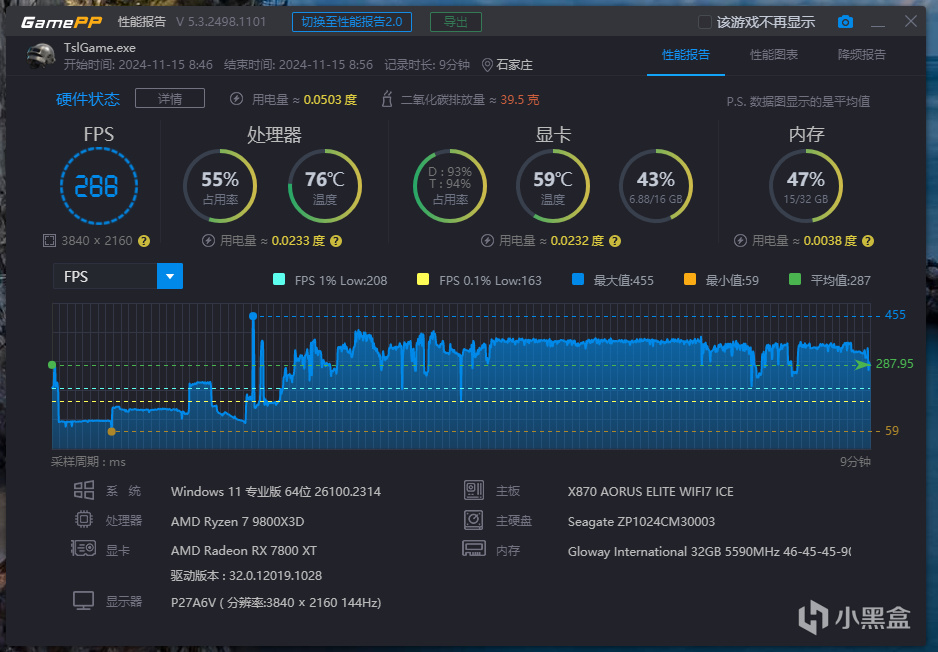Click the lightning icon next to total 用电量
938x652 pixels.
(236, 99)
